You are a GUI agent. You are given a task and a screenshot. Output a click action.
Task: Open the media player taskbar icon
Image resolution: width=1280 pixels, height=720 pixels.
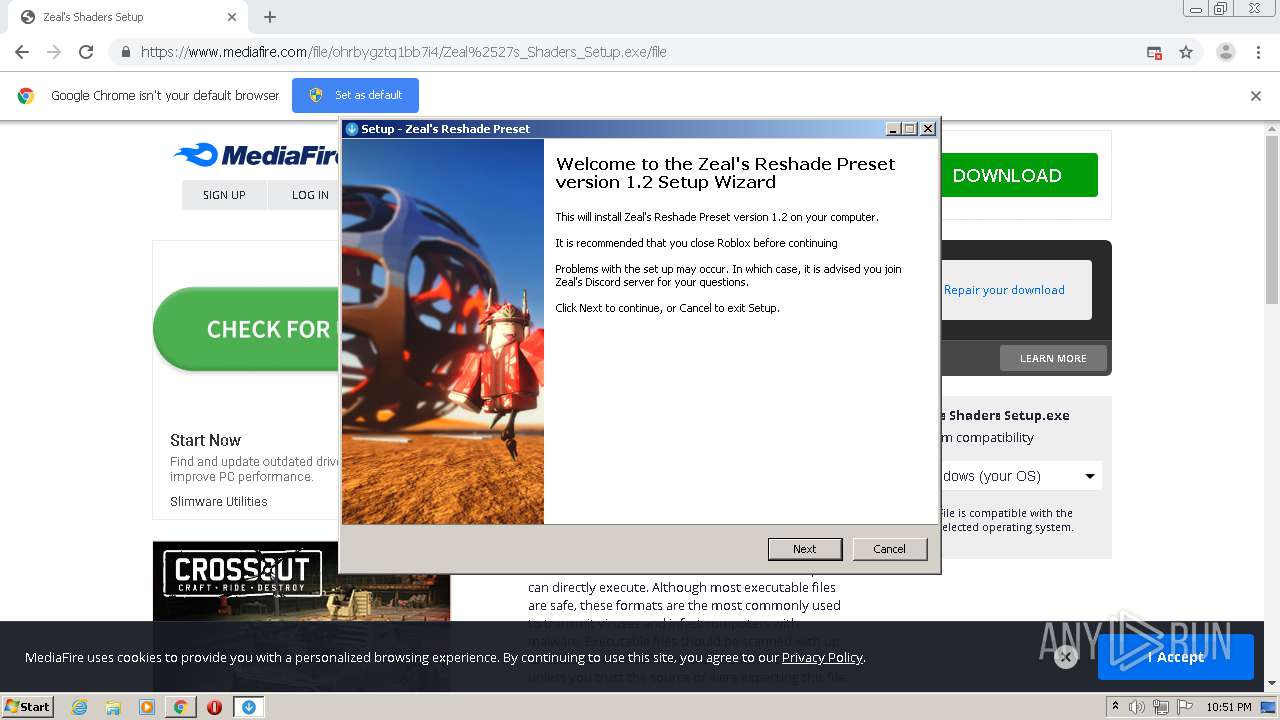(147, 707)
